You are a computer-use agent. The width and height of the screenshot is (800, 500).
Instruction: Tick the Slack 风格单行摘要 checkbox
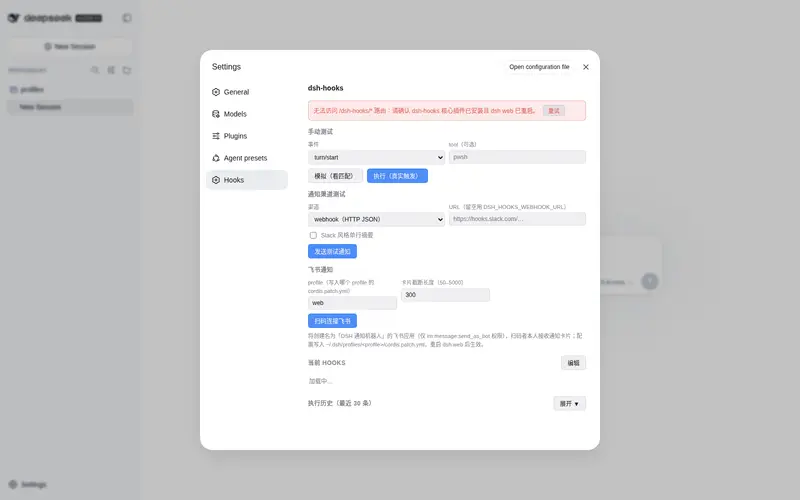(313, 235)
